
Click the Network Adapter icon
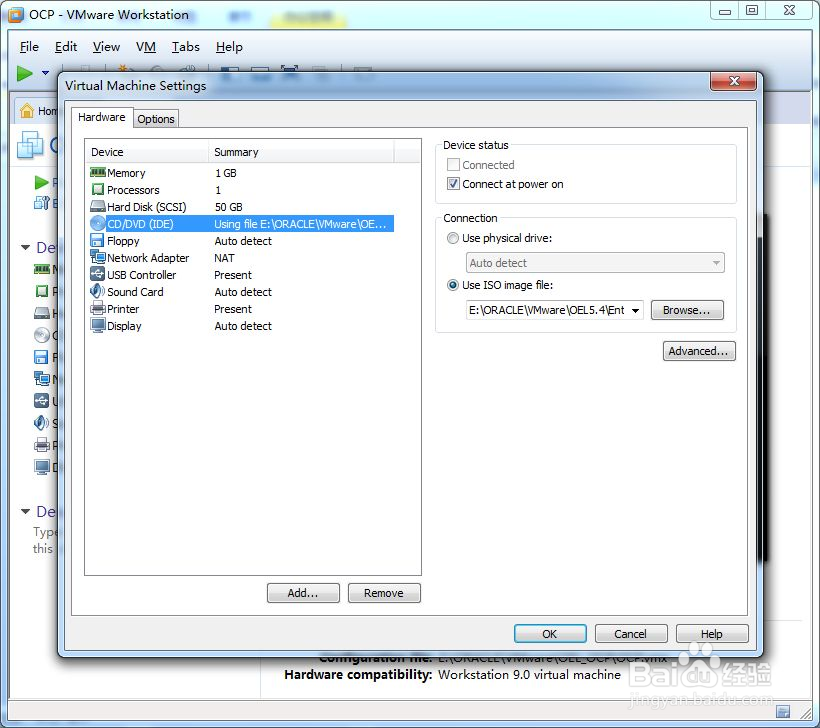(98, 257)
